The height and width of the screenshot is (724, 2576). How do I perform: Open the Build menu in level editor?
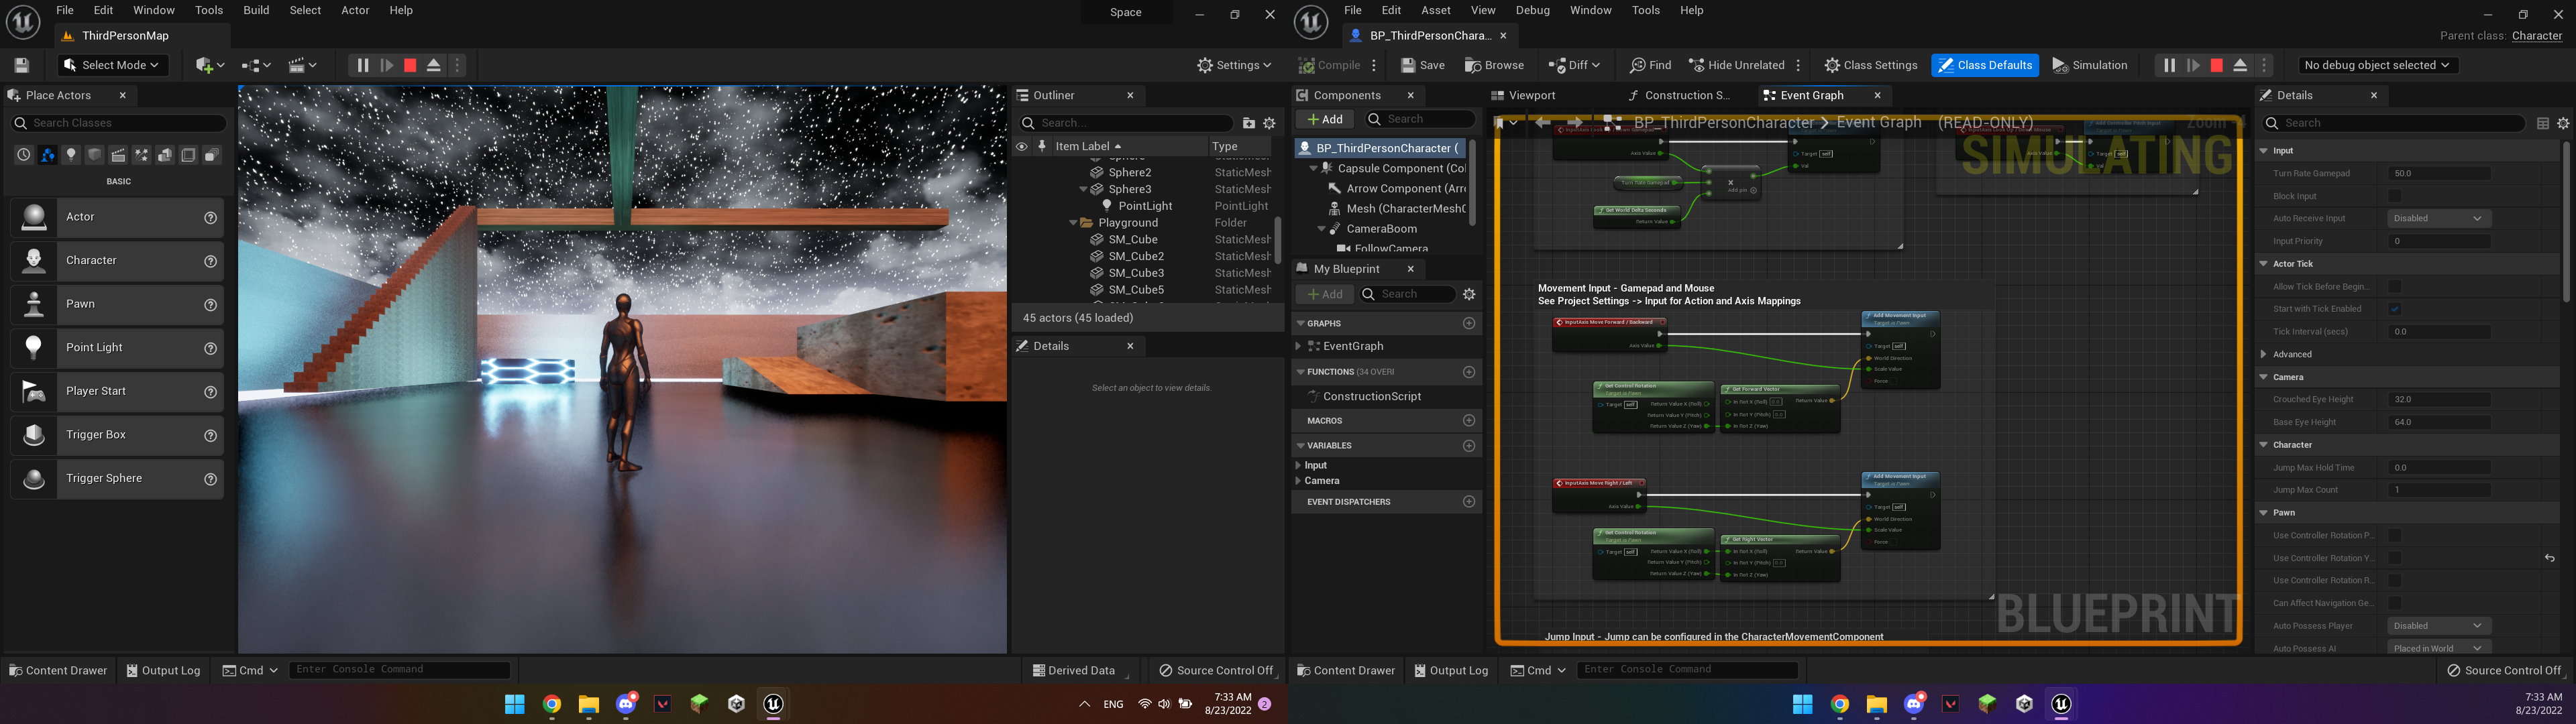(x=256, y=10)
